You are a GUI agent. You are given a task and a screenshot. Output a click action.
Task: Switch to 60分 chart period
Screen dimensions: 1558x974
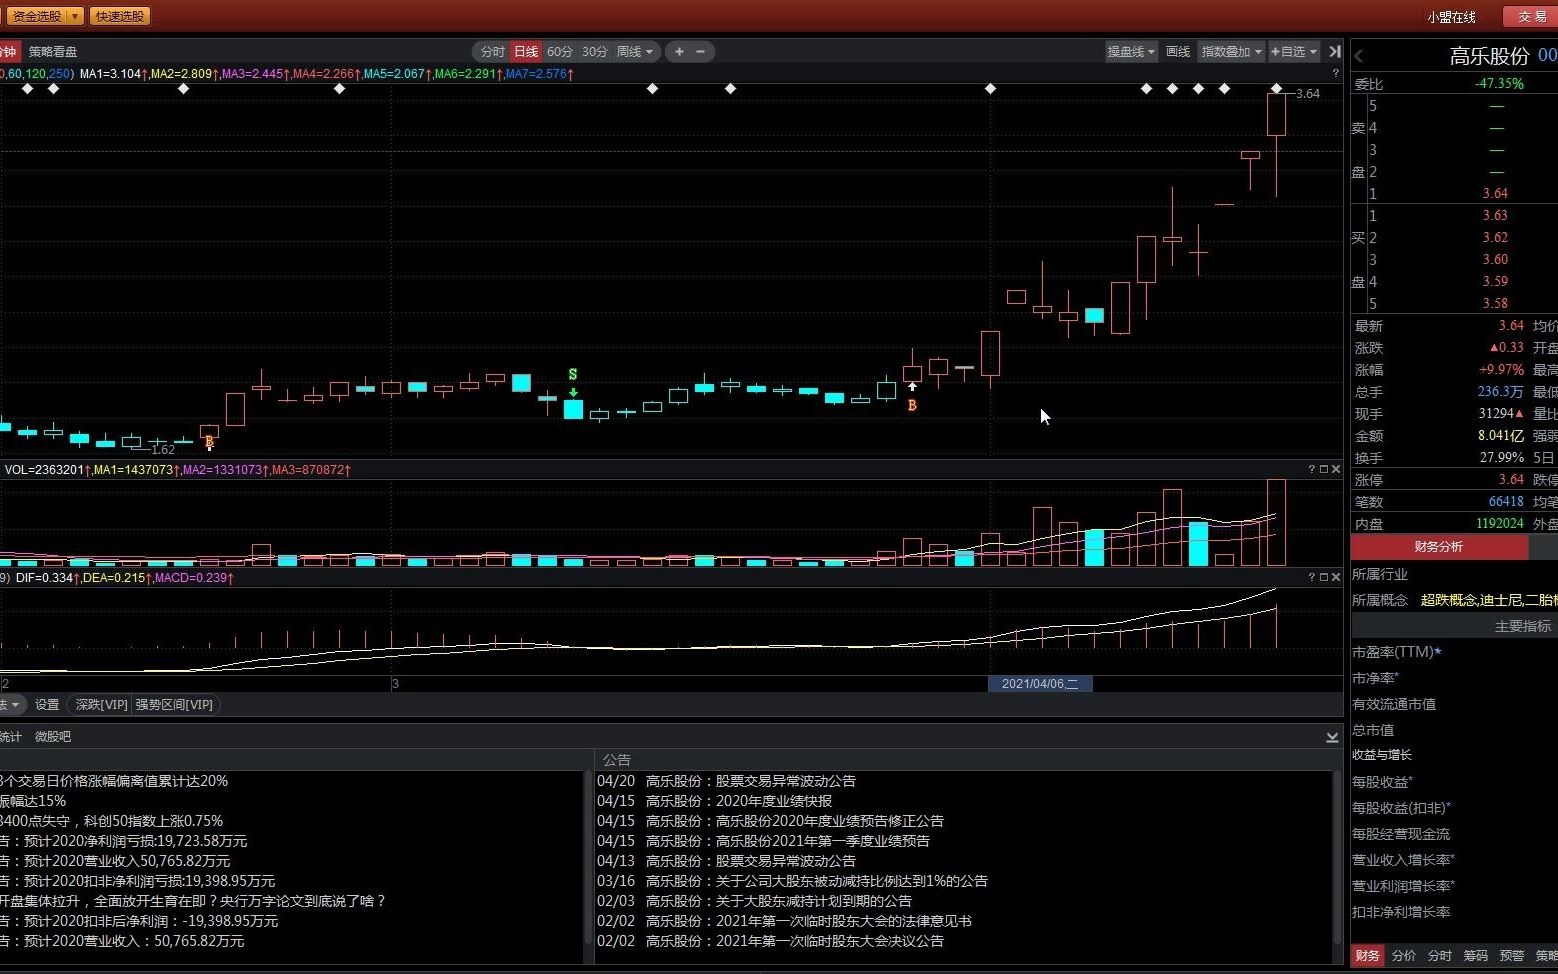[560, 51]
